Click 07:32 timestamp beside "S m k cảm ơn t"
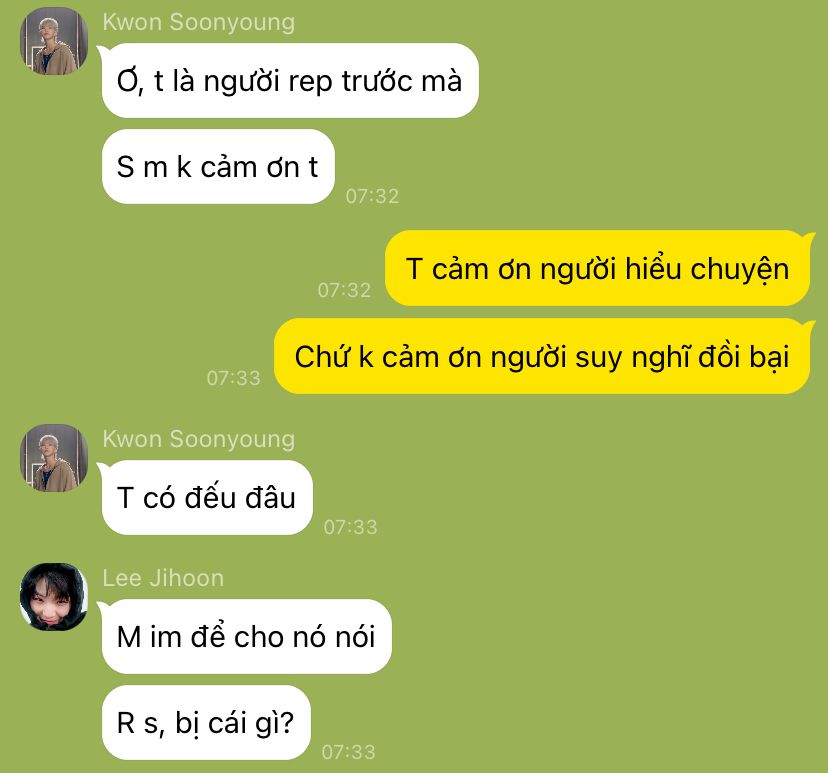828x773 pixels. [372, 196]
